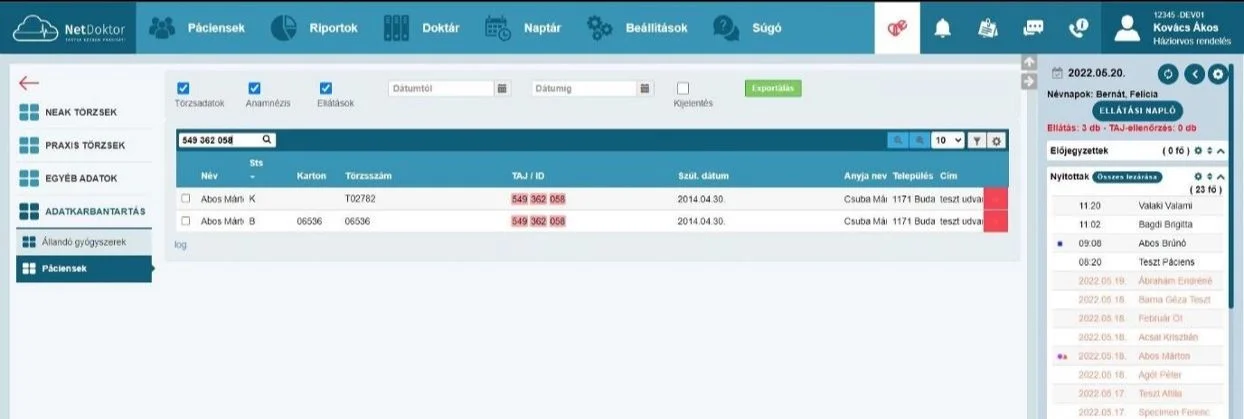Collapse the Előjegyzettek section
The width and height of the screenshot is (1244, 419).
pyautogui.click(x=1221, y=150)
